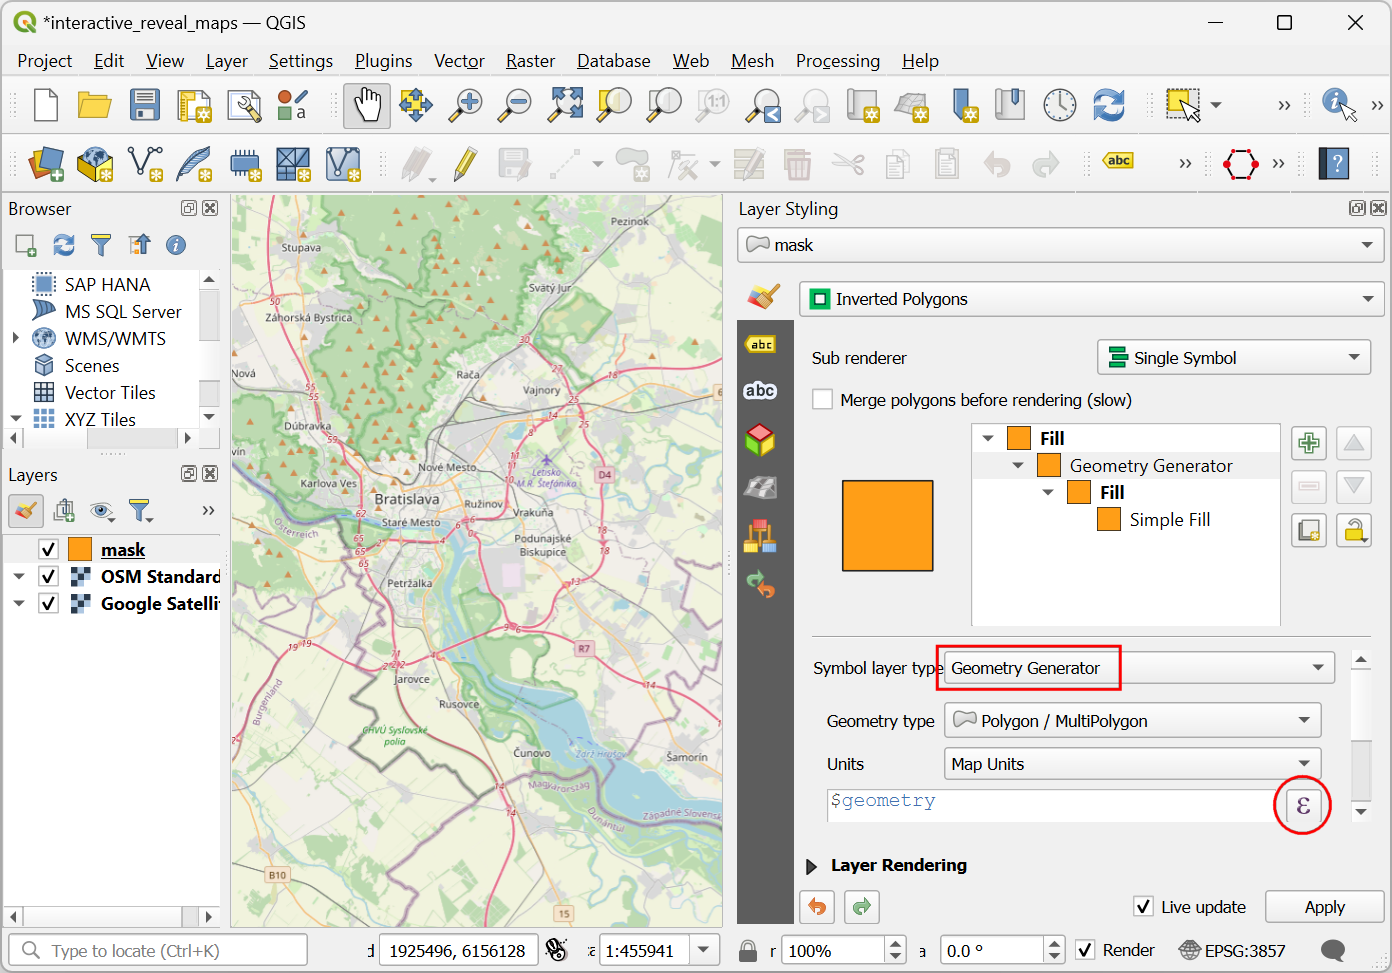Enable Merge polygons before rendering checkbox
The height and width of the screenshot is (973, 1392).
tap(823, 400)
